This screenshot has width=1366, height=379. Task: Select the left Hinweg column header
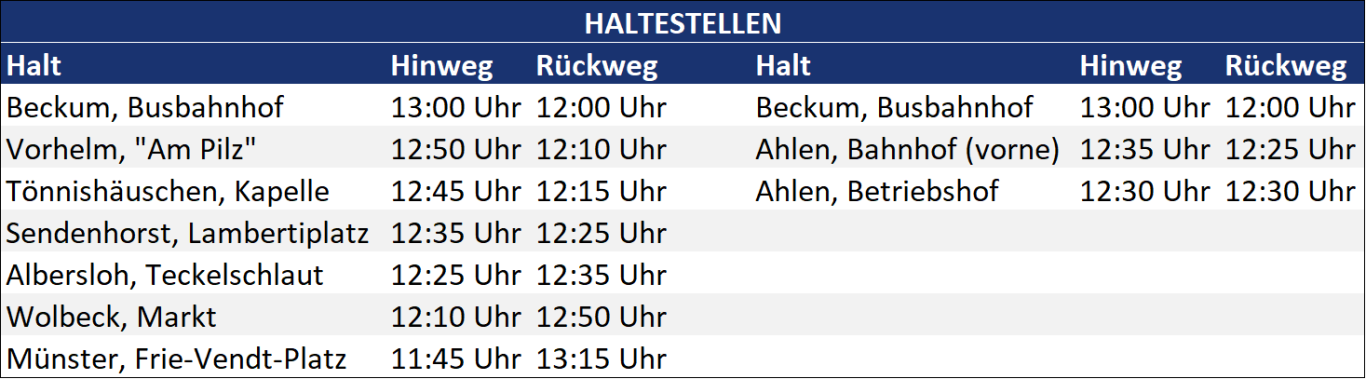pos(441,66)
